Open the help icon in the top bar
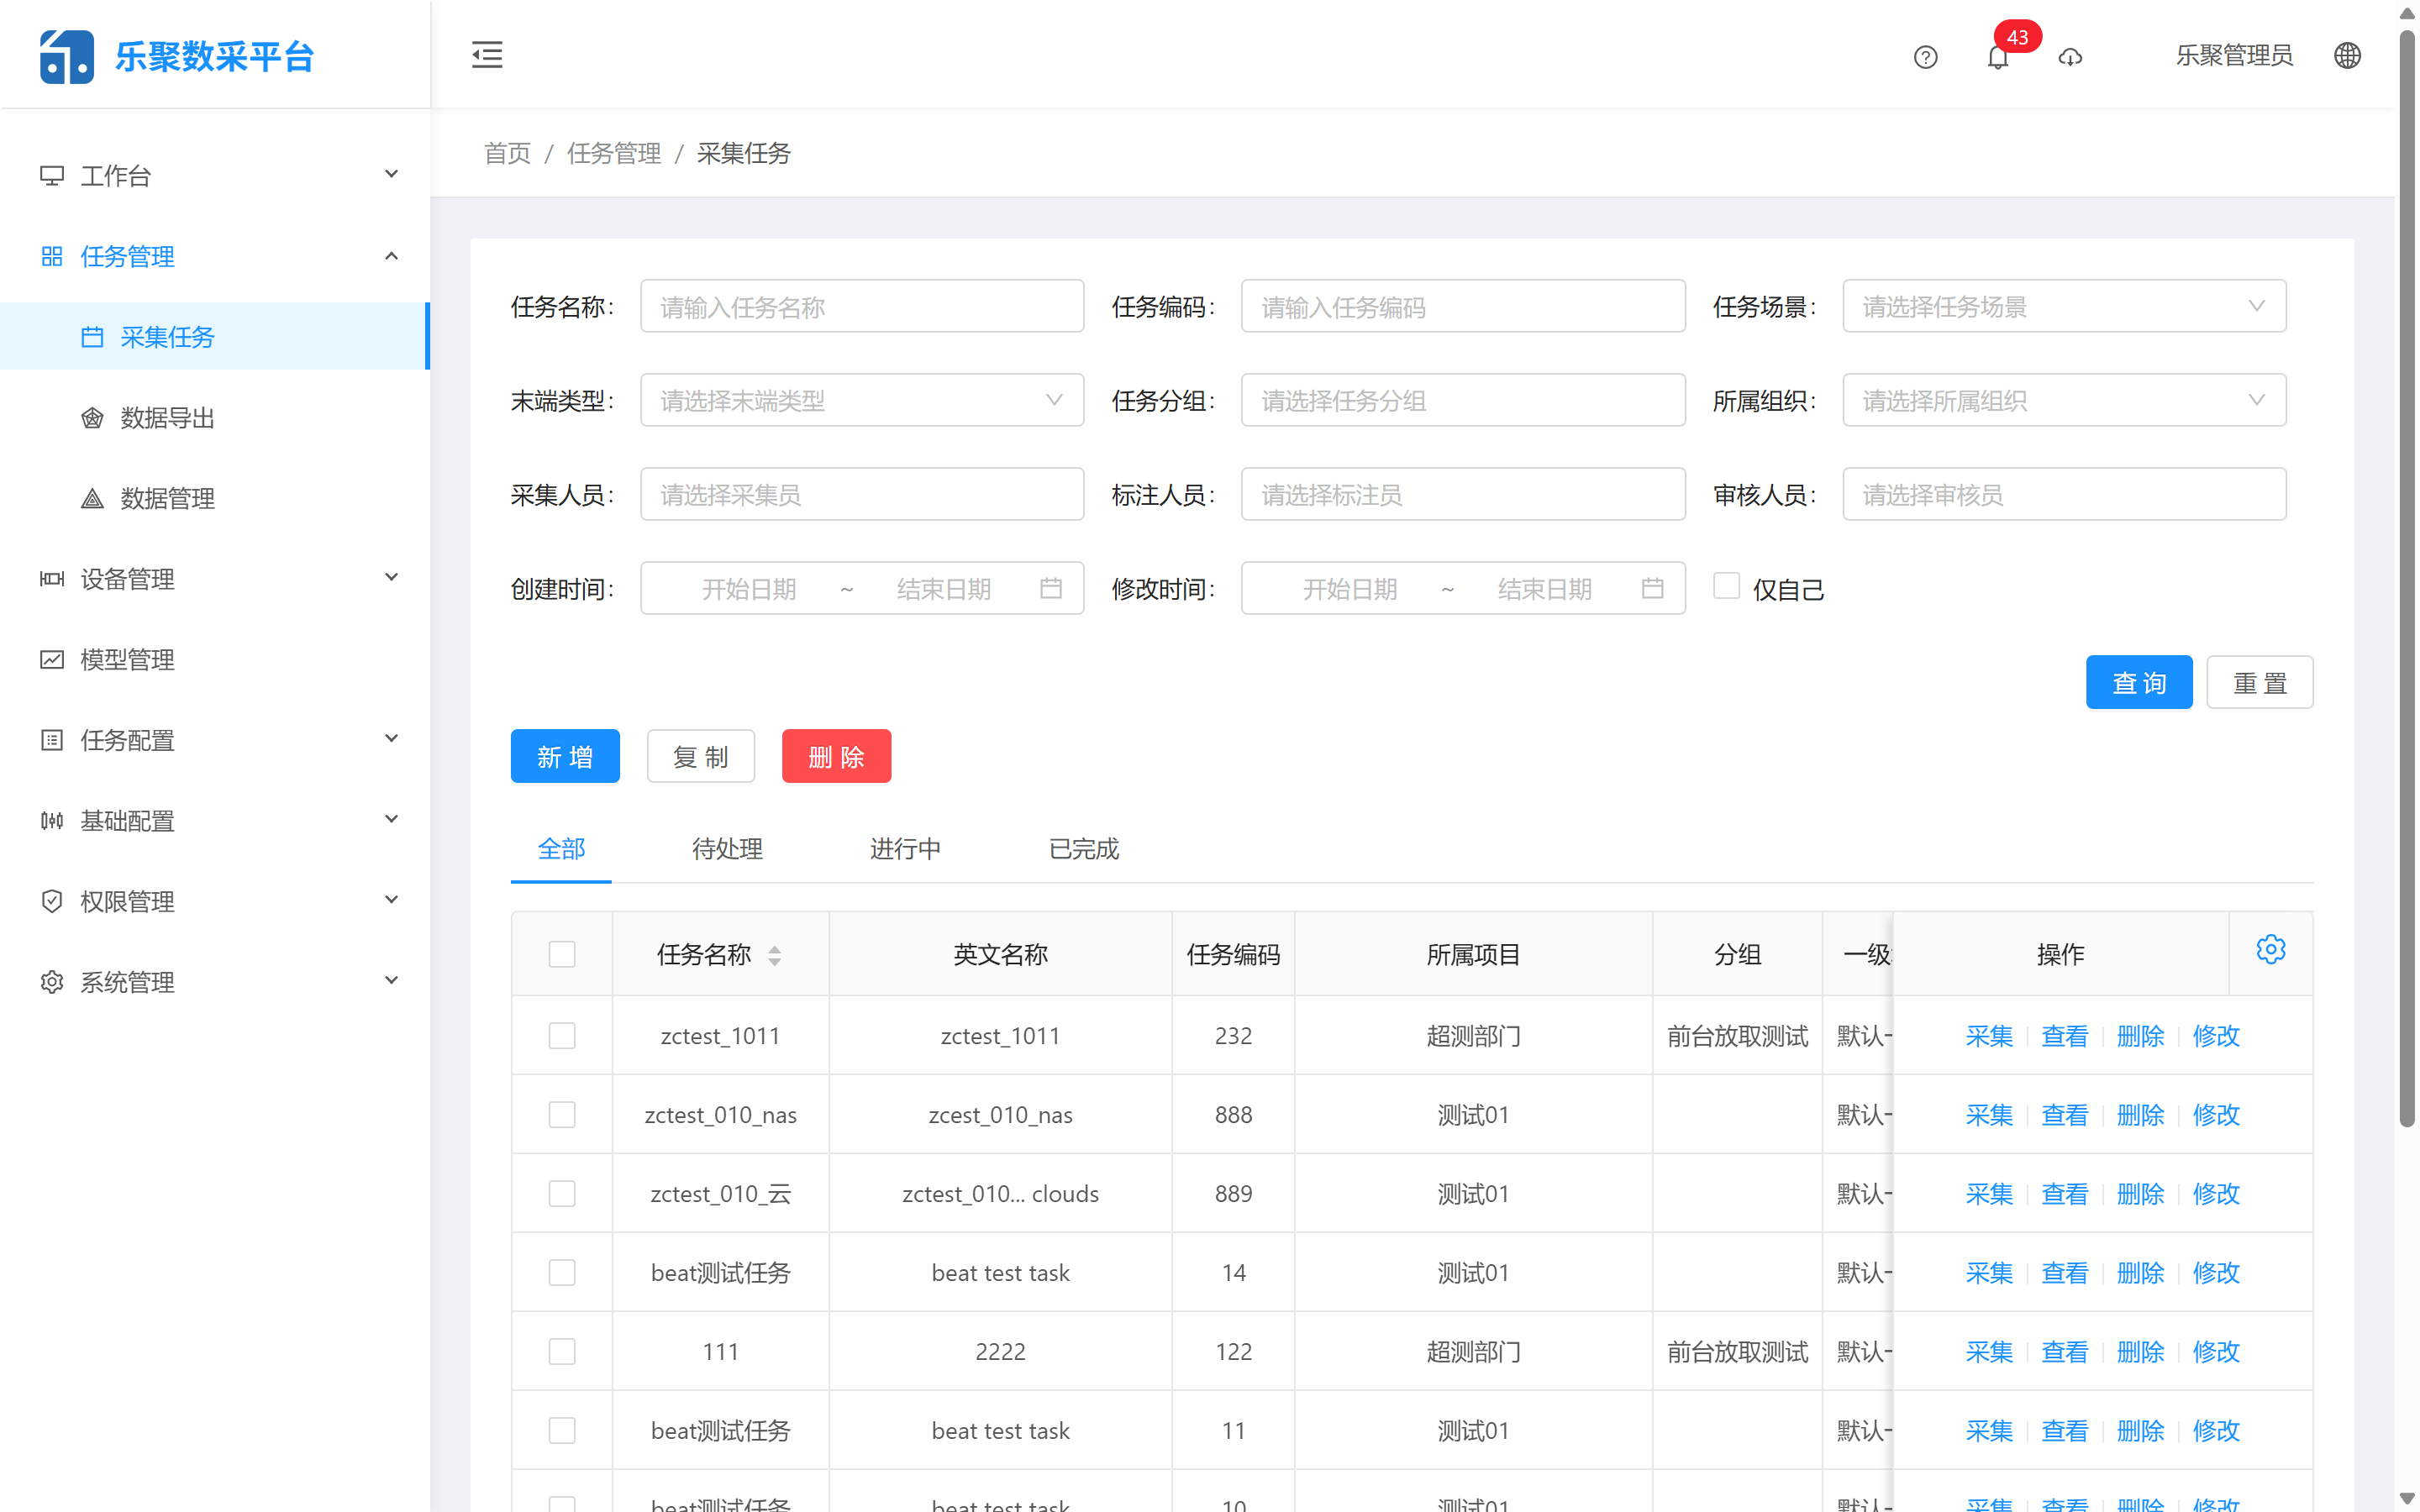 [x=1925, y=57]
